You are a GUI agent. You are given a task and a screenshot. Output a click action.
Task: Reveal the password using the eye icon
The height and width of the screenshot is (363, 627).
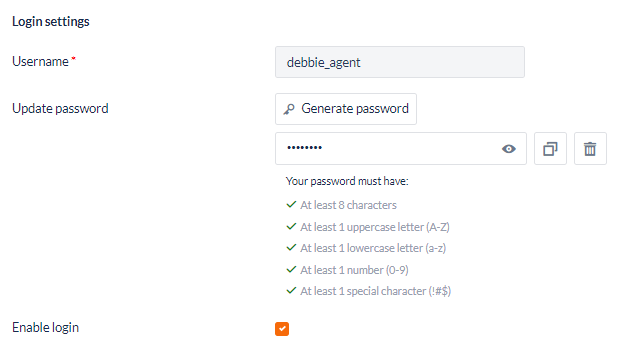click(509, 149)
